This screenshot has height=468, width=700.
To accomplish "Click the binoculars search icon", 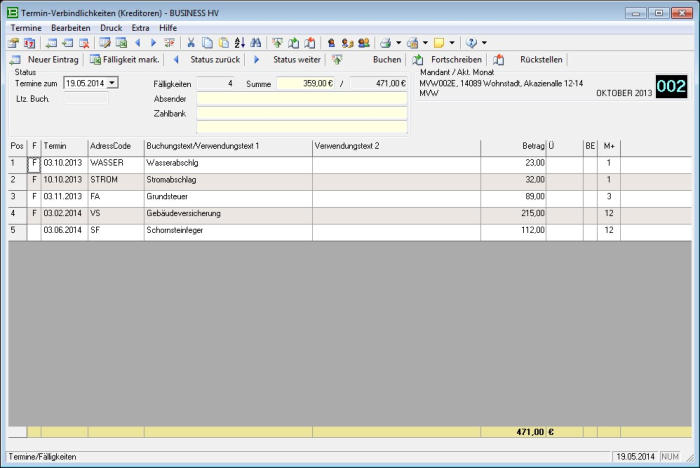I will pyautogui.click(x=256, y=43).
